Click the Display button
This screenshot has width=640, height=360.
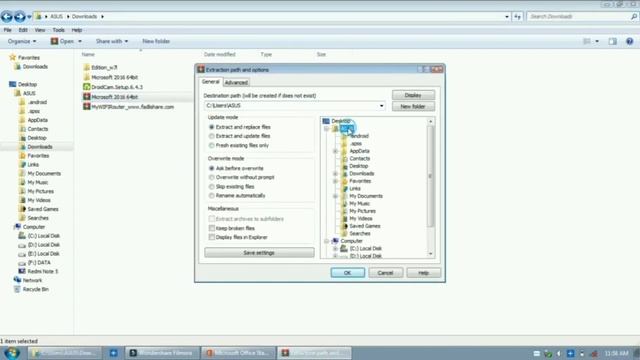pos(413,95)
